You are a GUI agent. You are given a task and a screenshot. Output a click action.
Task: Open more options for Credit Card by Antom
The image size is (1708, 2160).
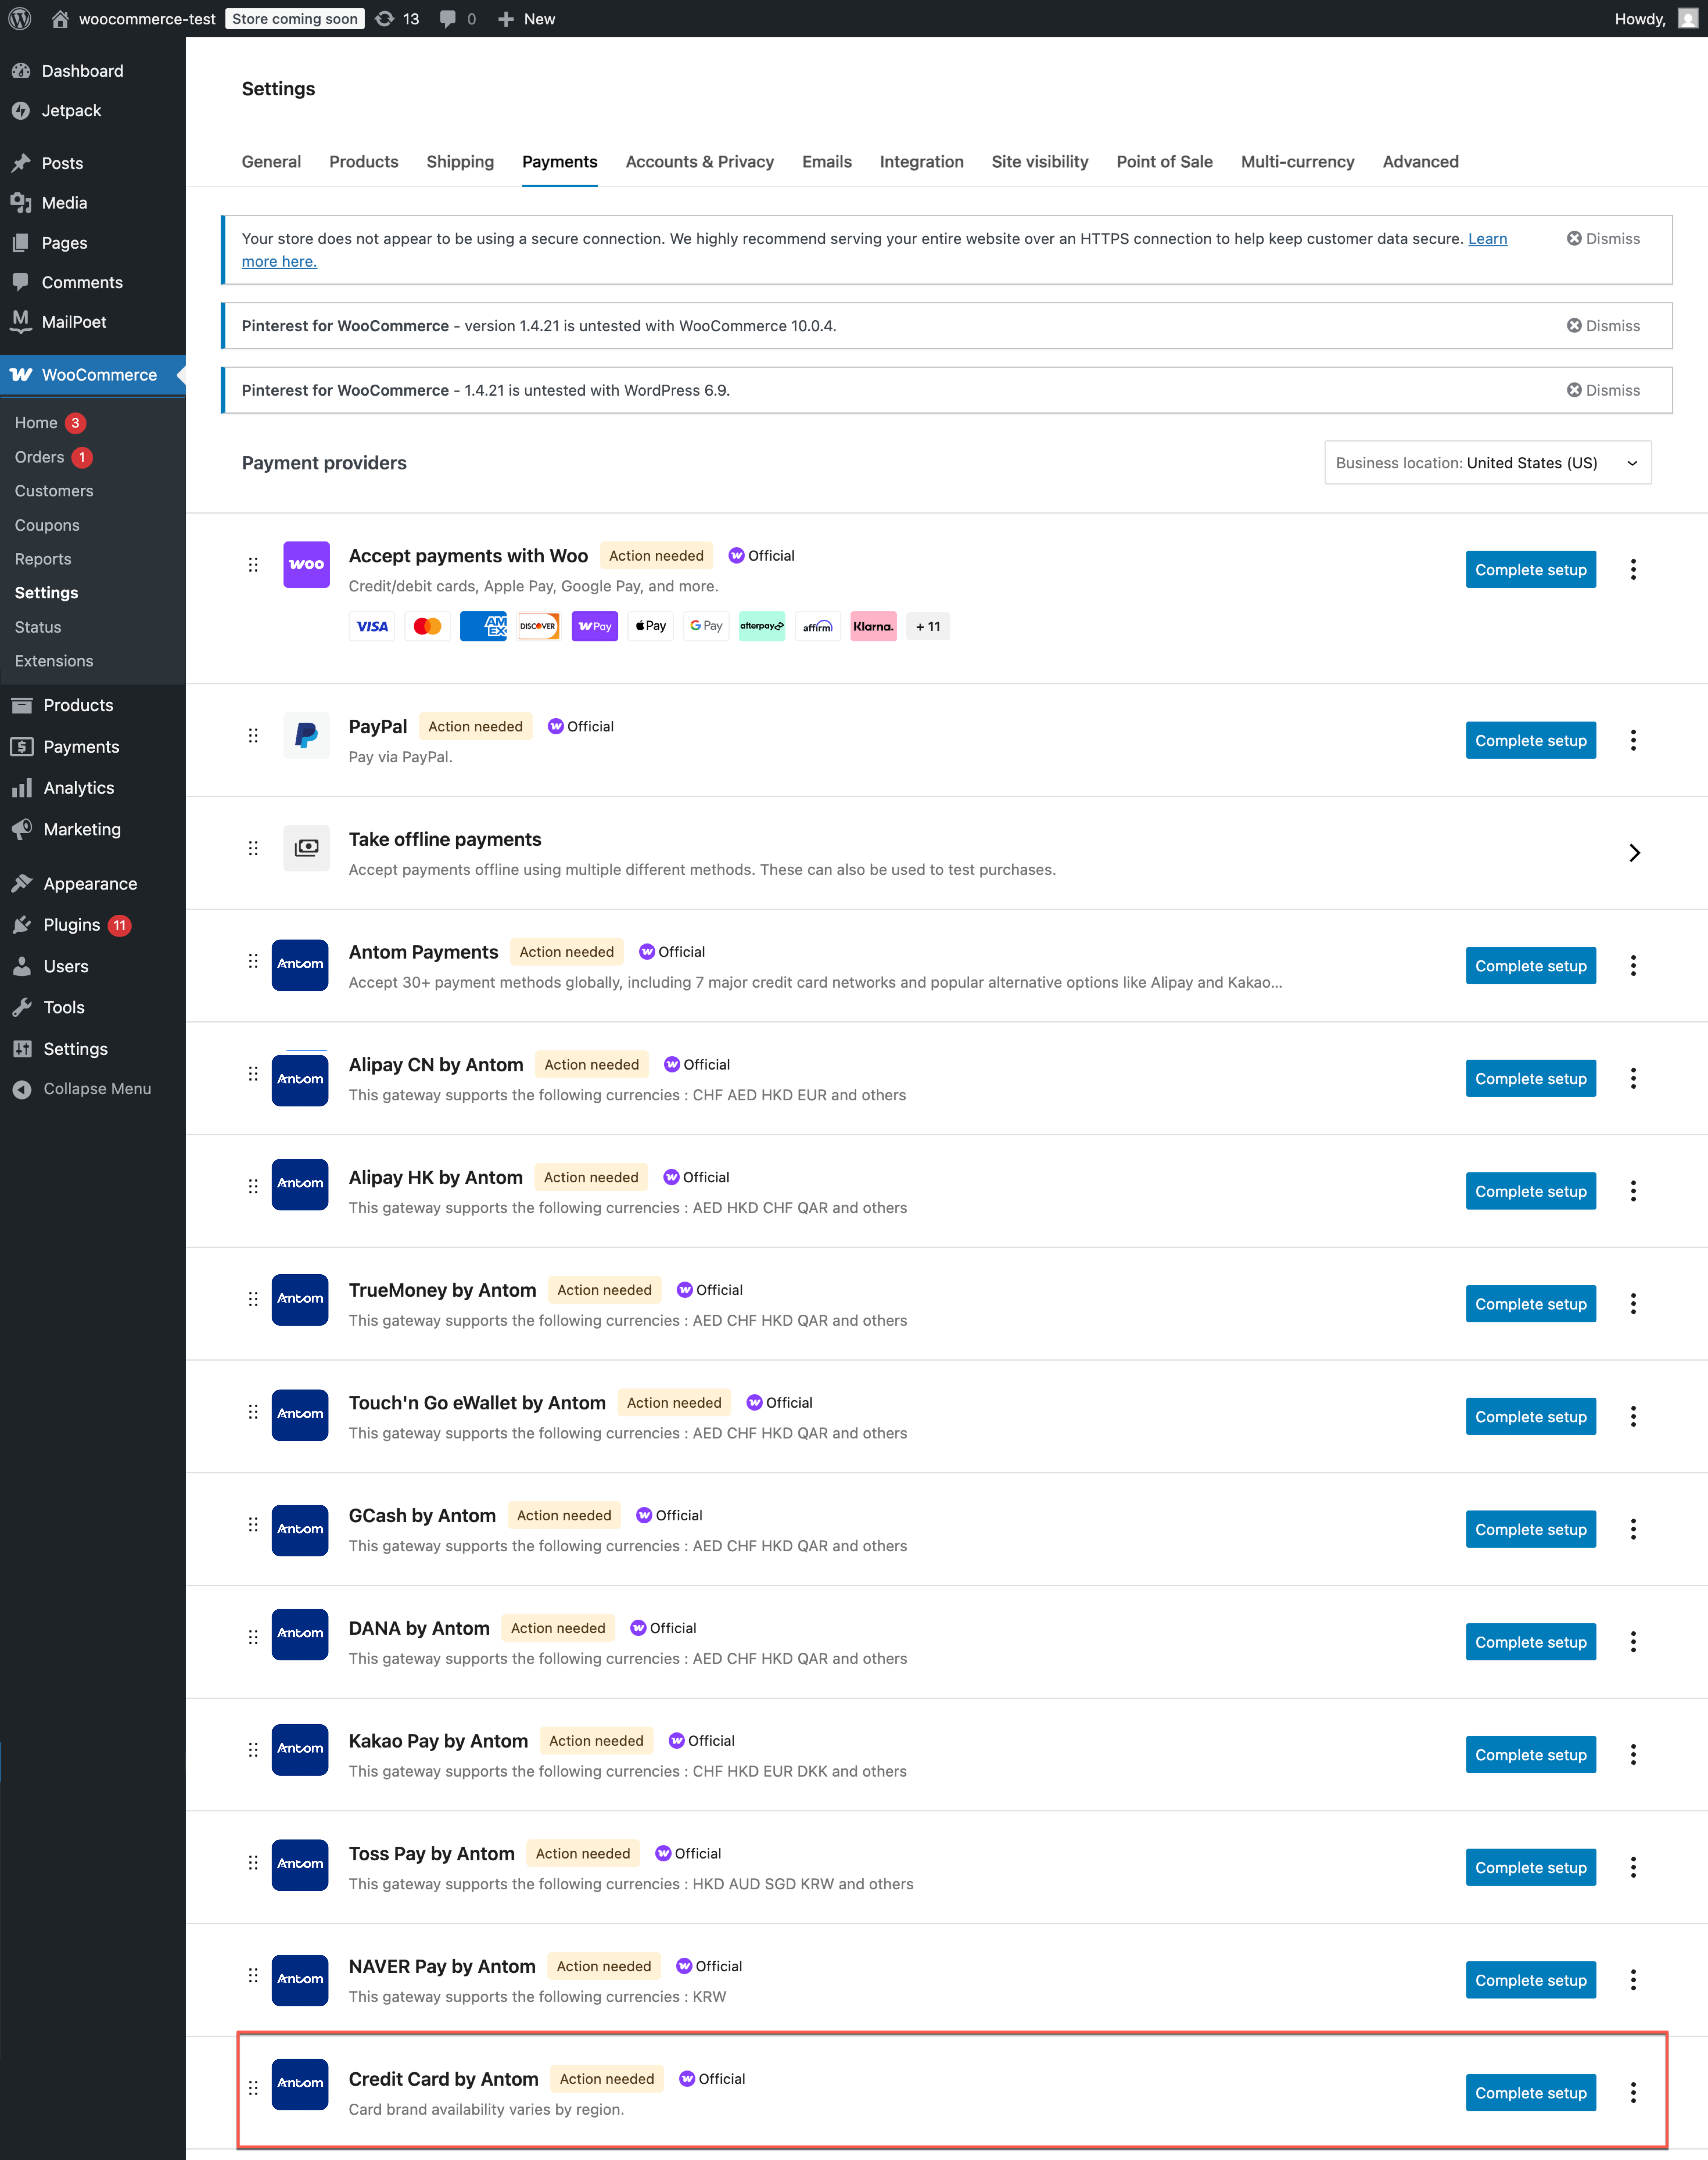click(1633, 2093)
